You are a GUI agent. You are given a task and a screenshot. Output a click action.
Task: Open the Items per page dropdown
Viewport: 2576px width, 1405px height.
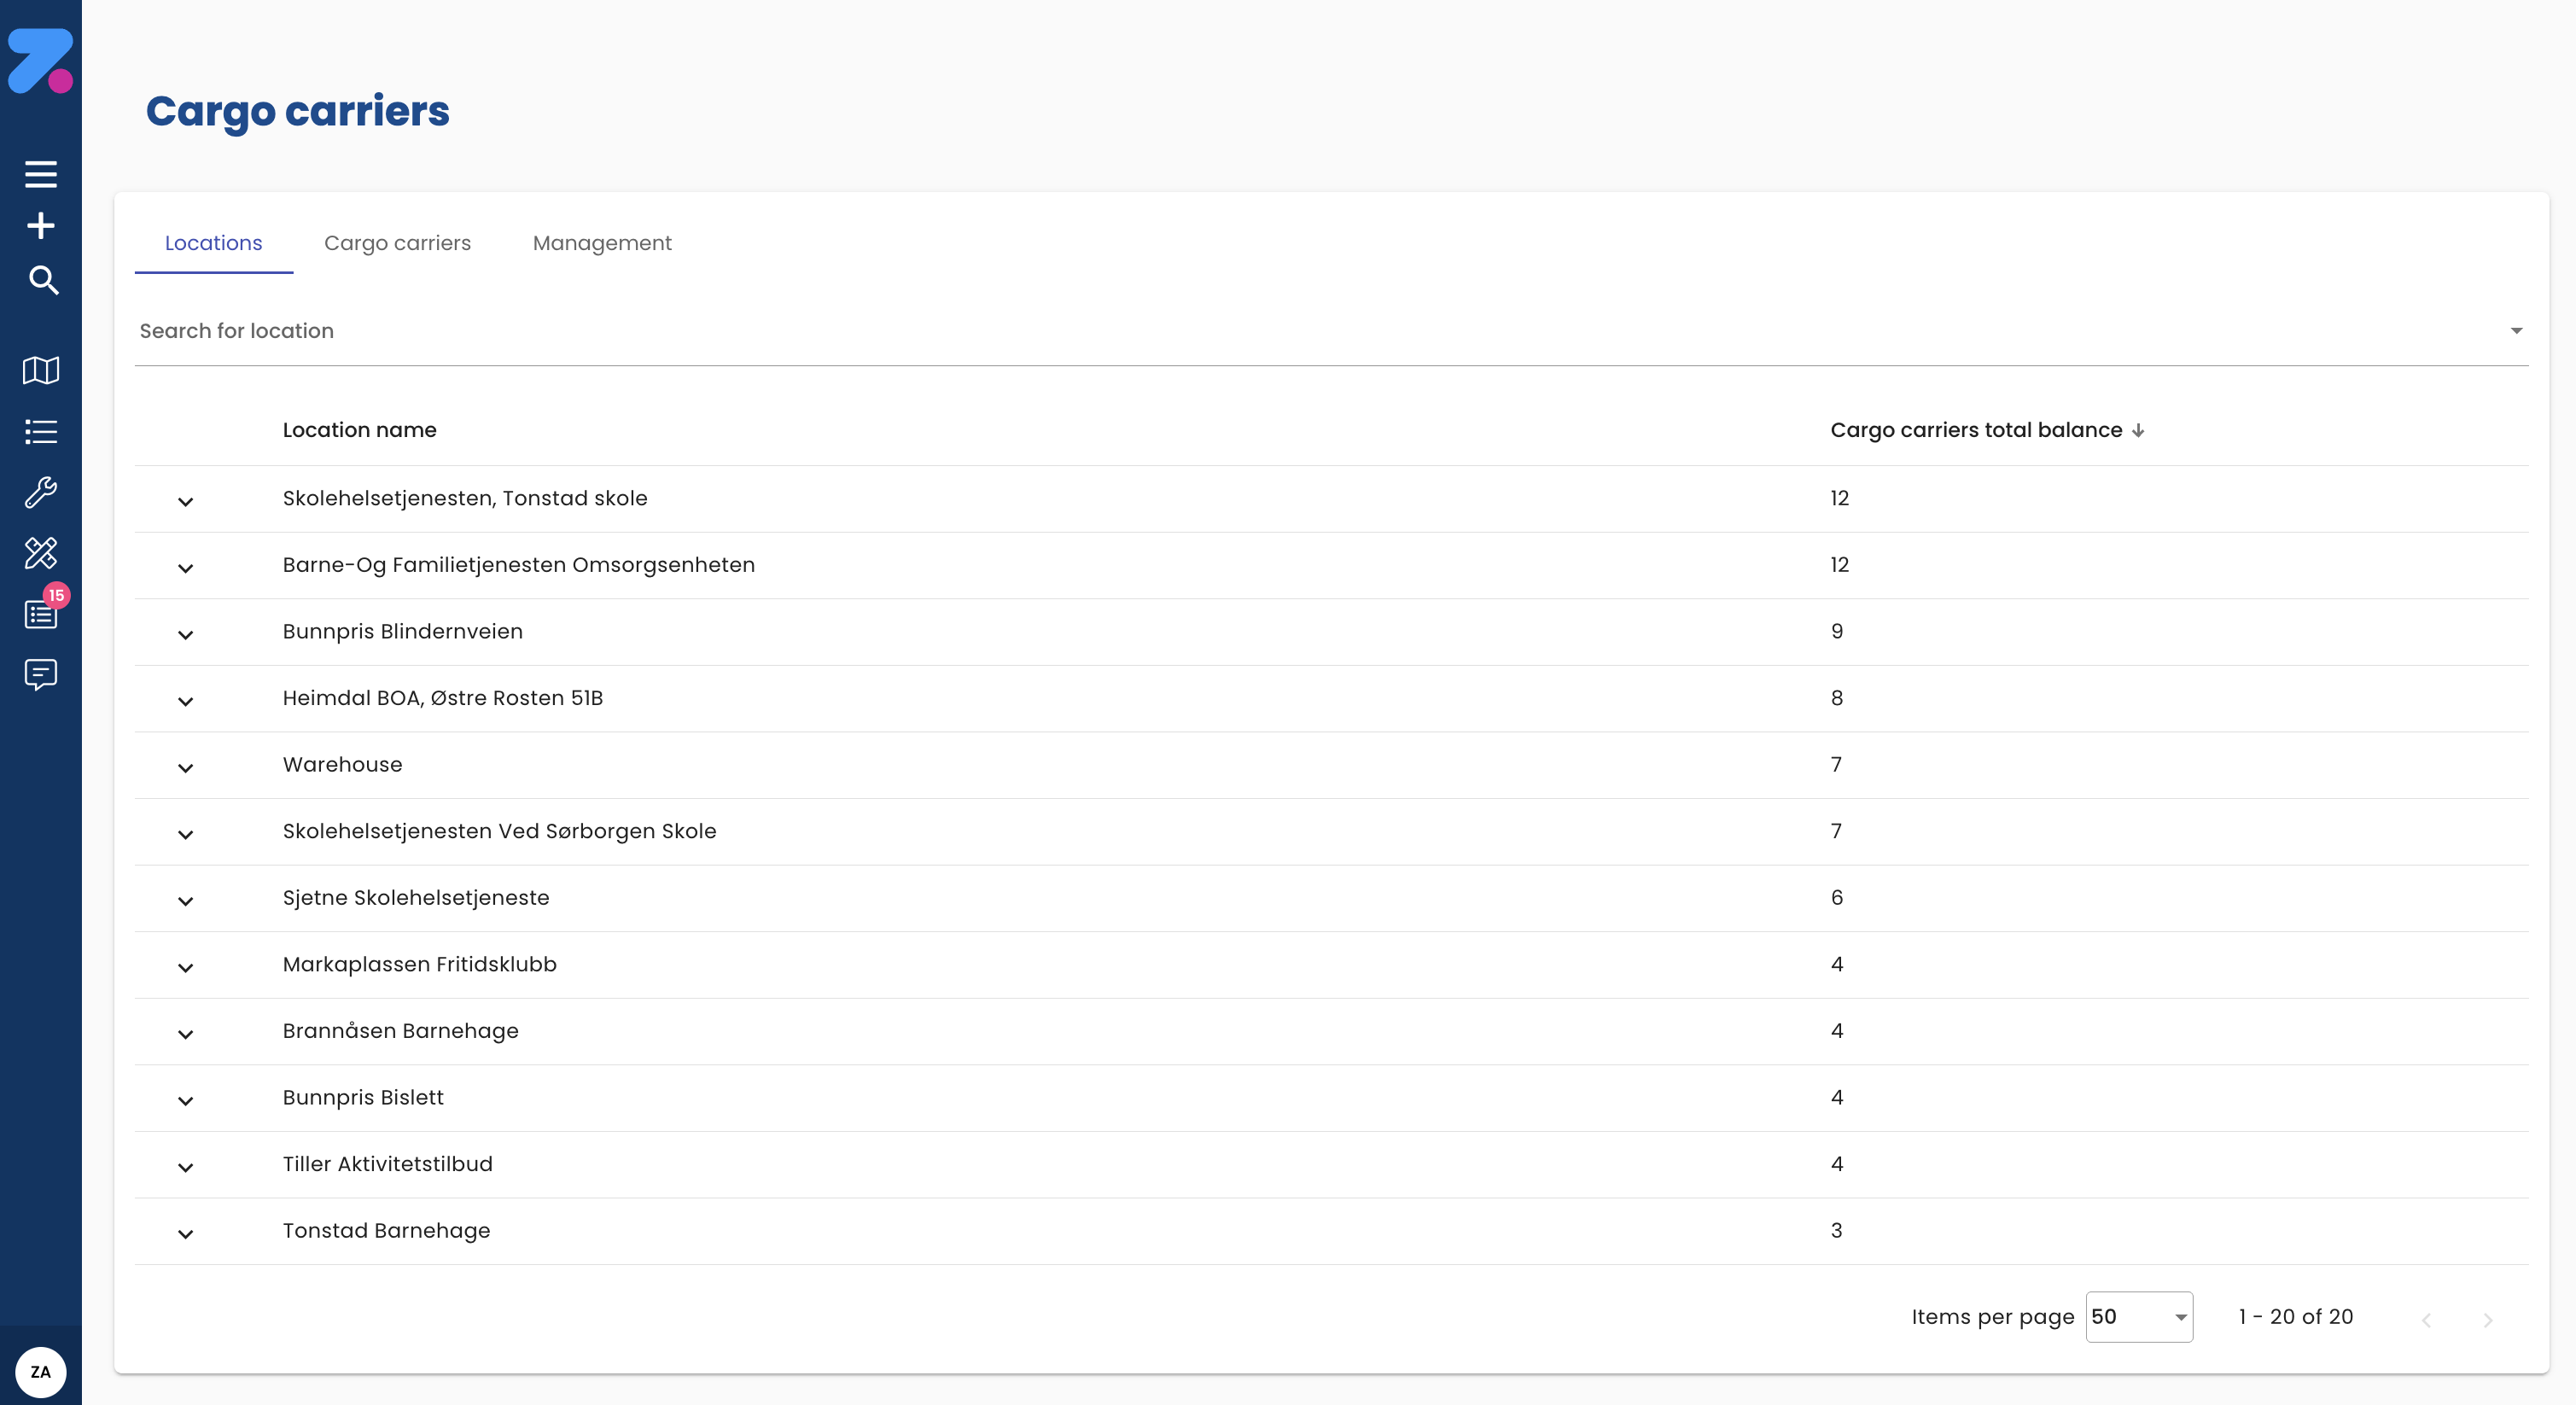pos(2138,1317)
